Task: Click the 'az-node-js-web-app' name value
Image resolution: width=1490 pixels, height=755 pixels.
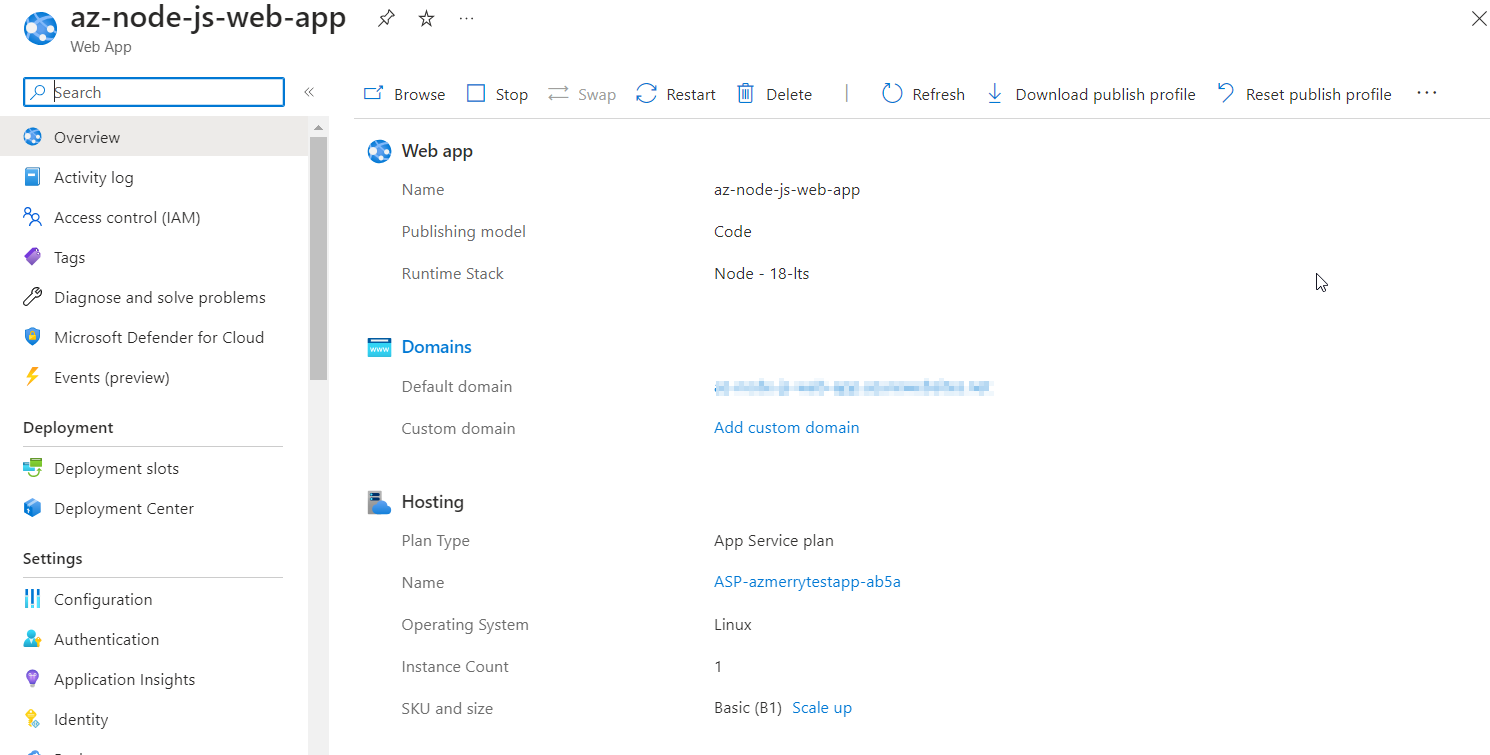Action: pyautogui.click(x=787, y=189)
